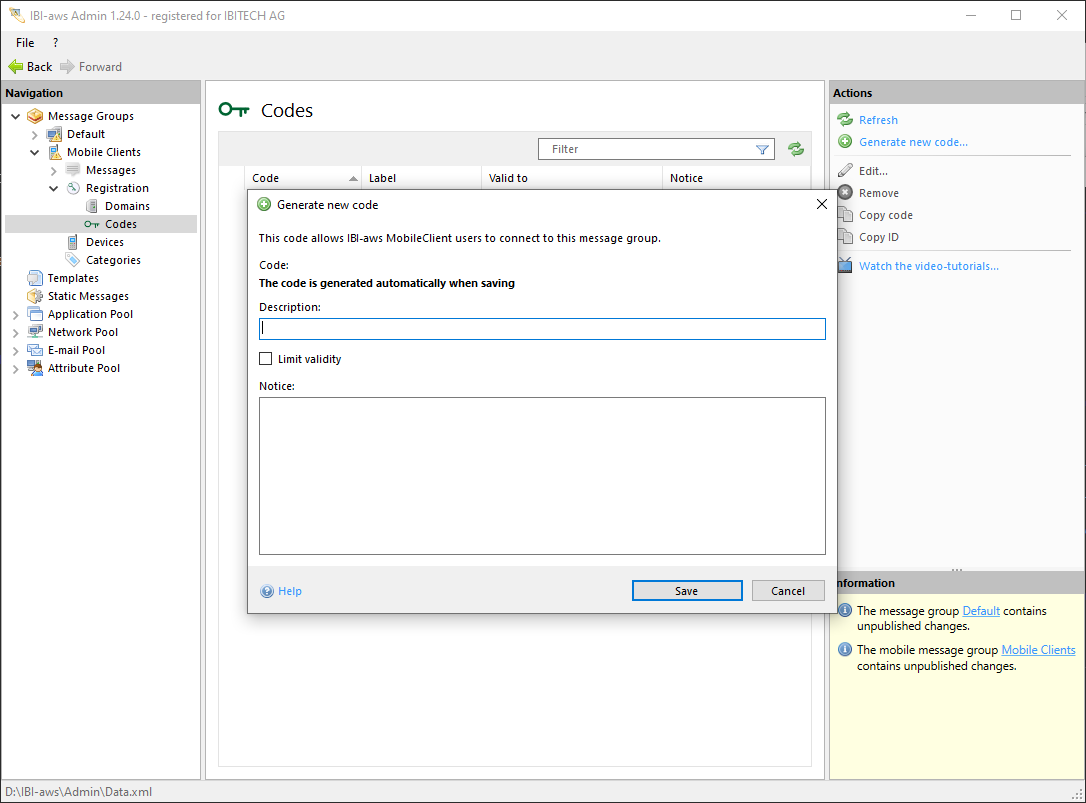This screenshot has width=1086, height=803.
Task: Click the Templates icon in the navigation
Action: pyautogui.click(x=35, y=278)
